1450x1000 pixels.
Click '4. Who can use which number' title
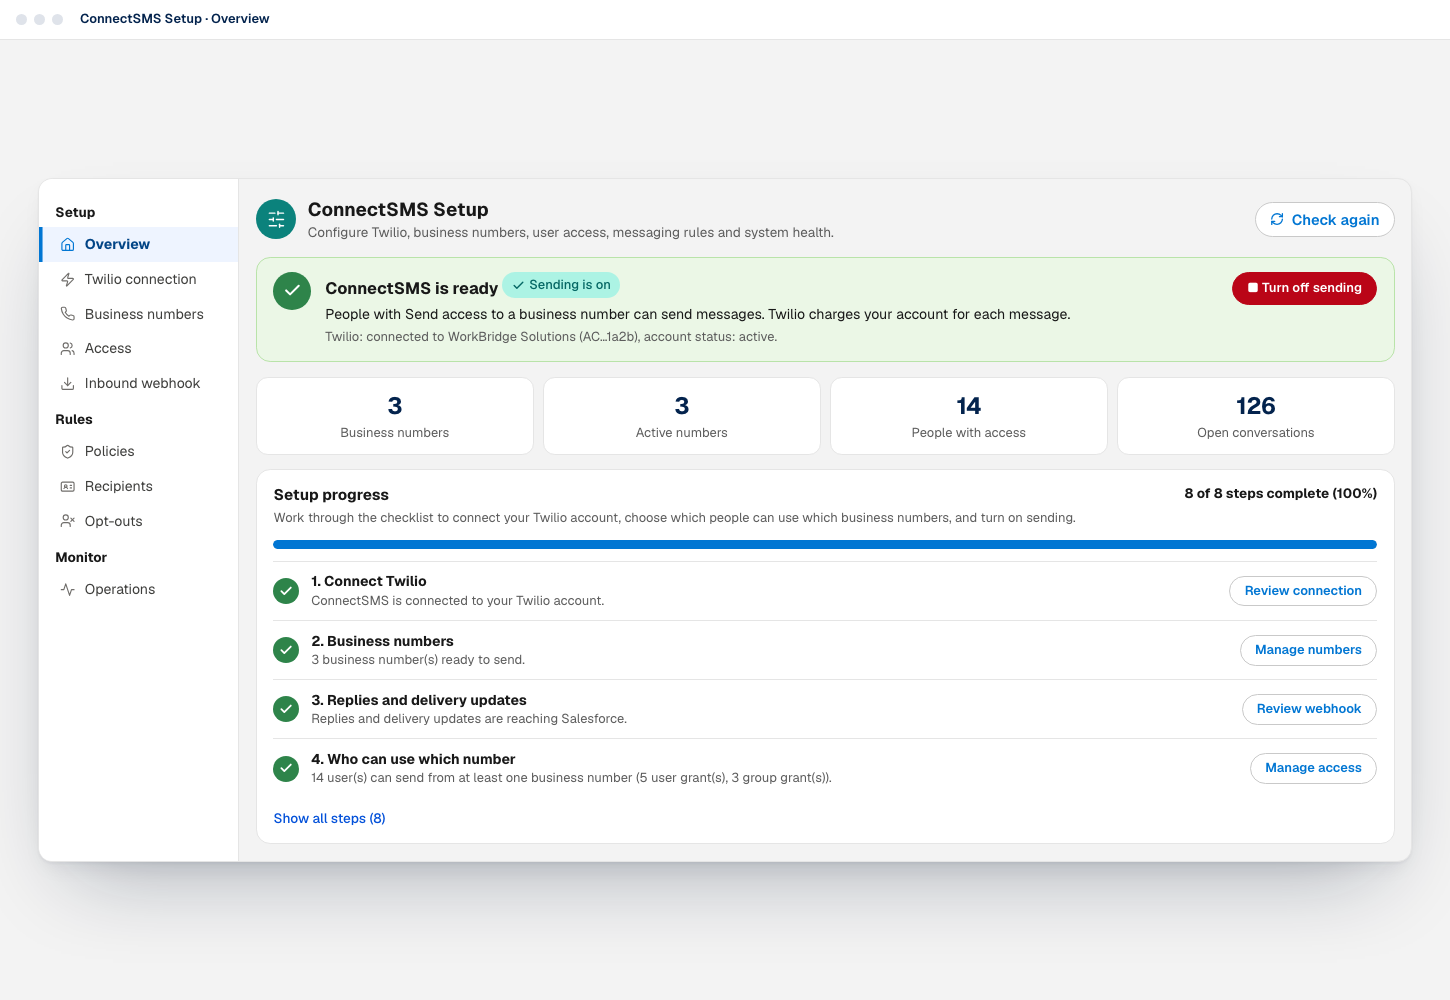pyautogui.click(x=414, y=760)
